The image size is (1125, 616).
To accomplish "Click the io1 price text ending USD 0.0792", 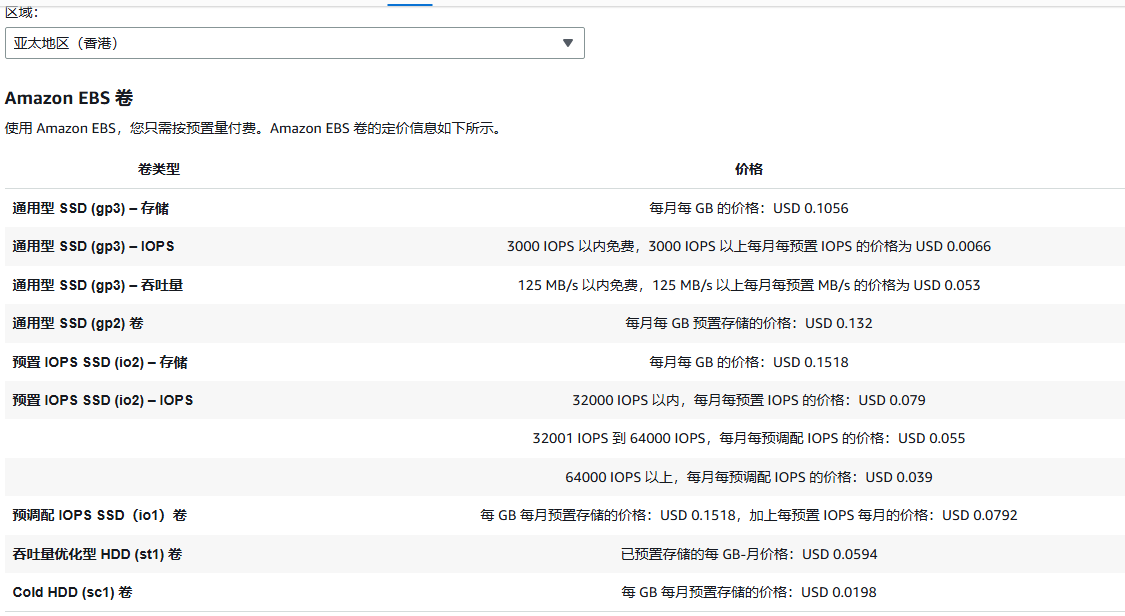I will pyautogui.click(x=748, y=515).
